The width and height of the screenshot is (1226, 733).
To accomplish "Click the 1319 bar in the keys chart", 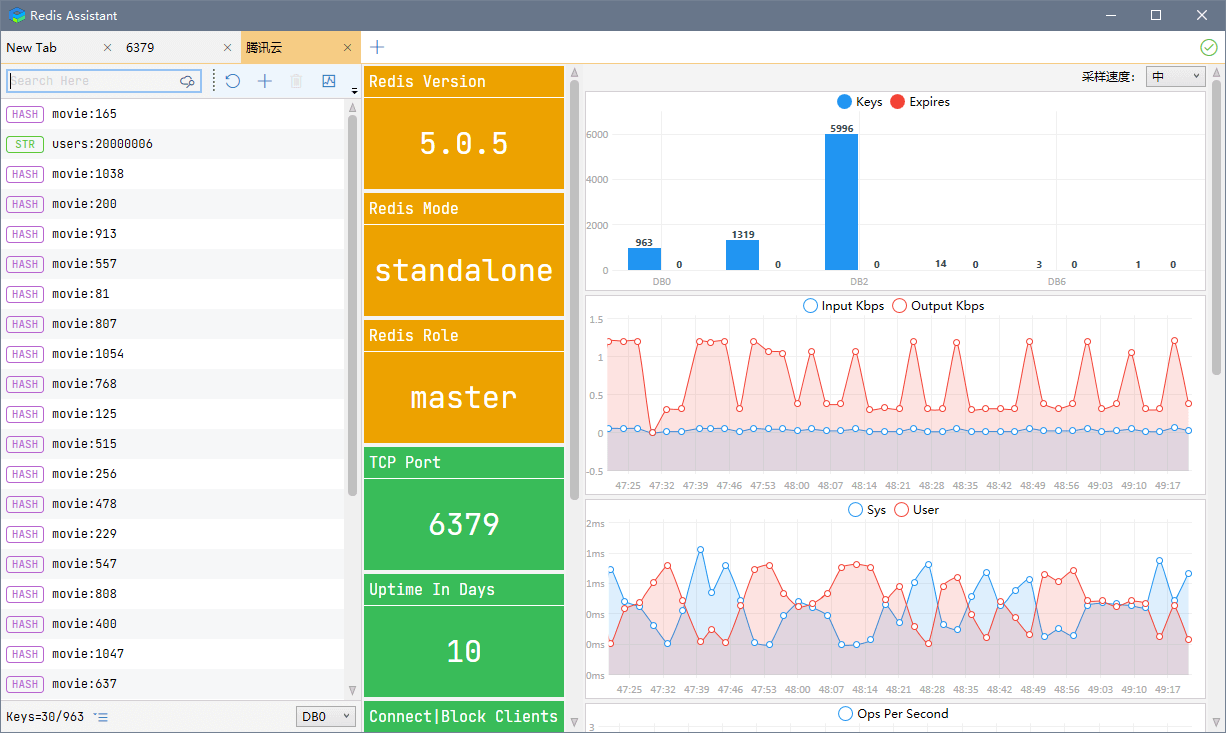I will (742, 255).
